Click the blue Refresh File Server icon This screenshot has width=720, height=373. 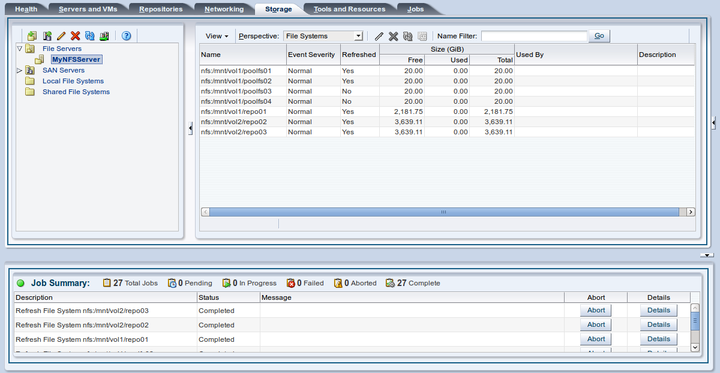90,36
